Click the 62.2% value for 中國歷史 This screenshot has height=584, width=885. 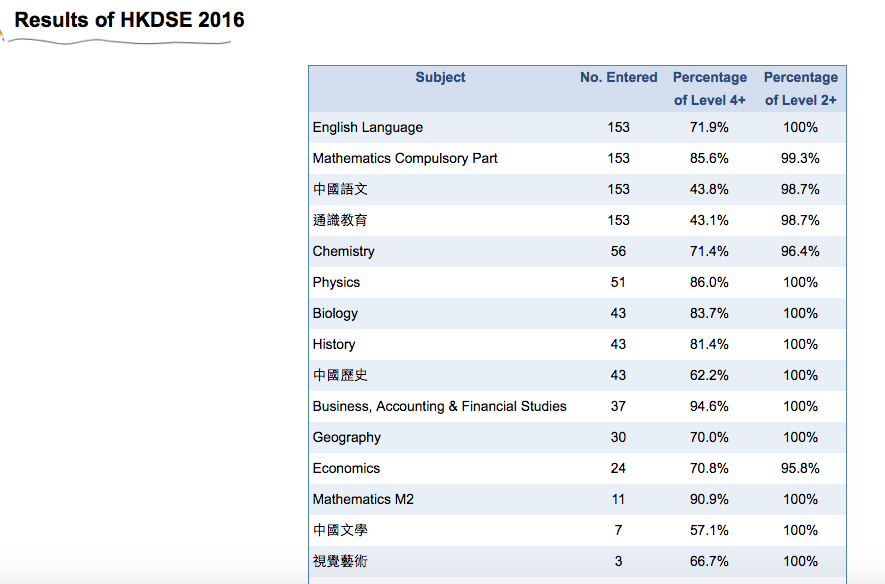pos(709,376)
